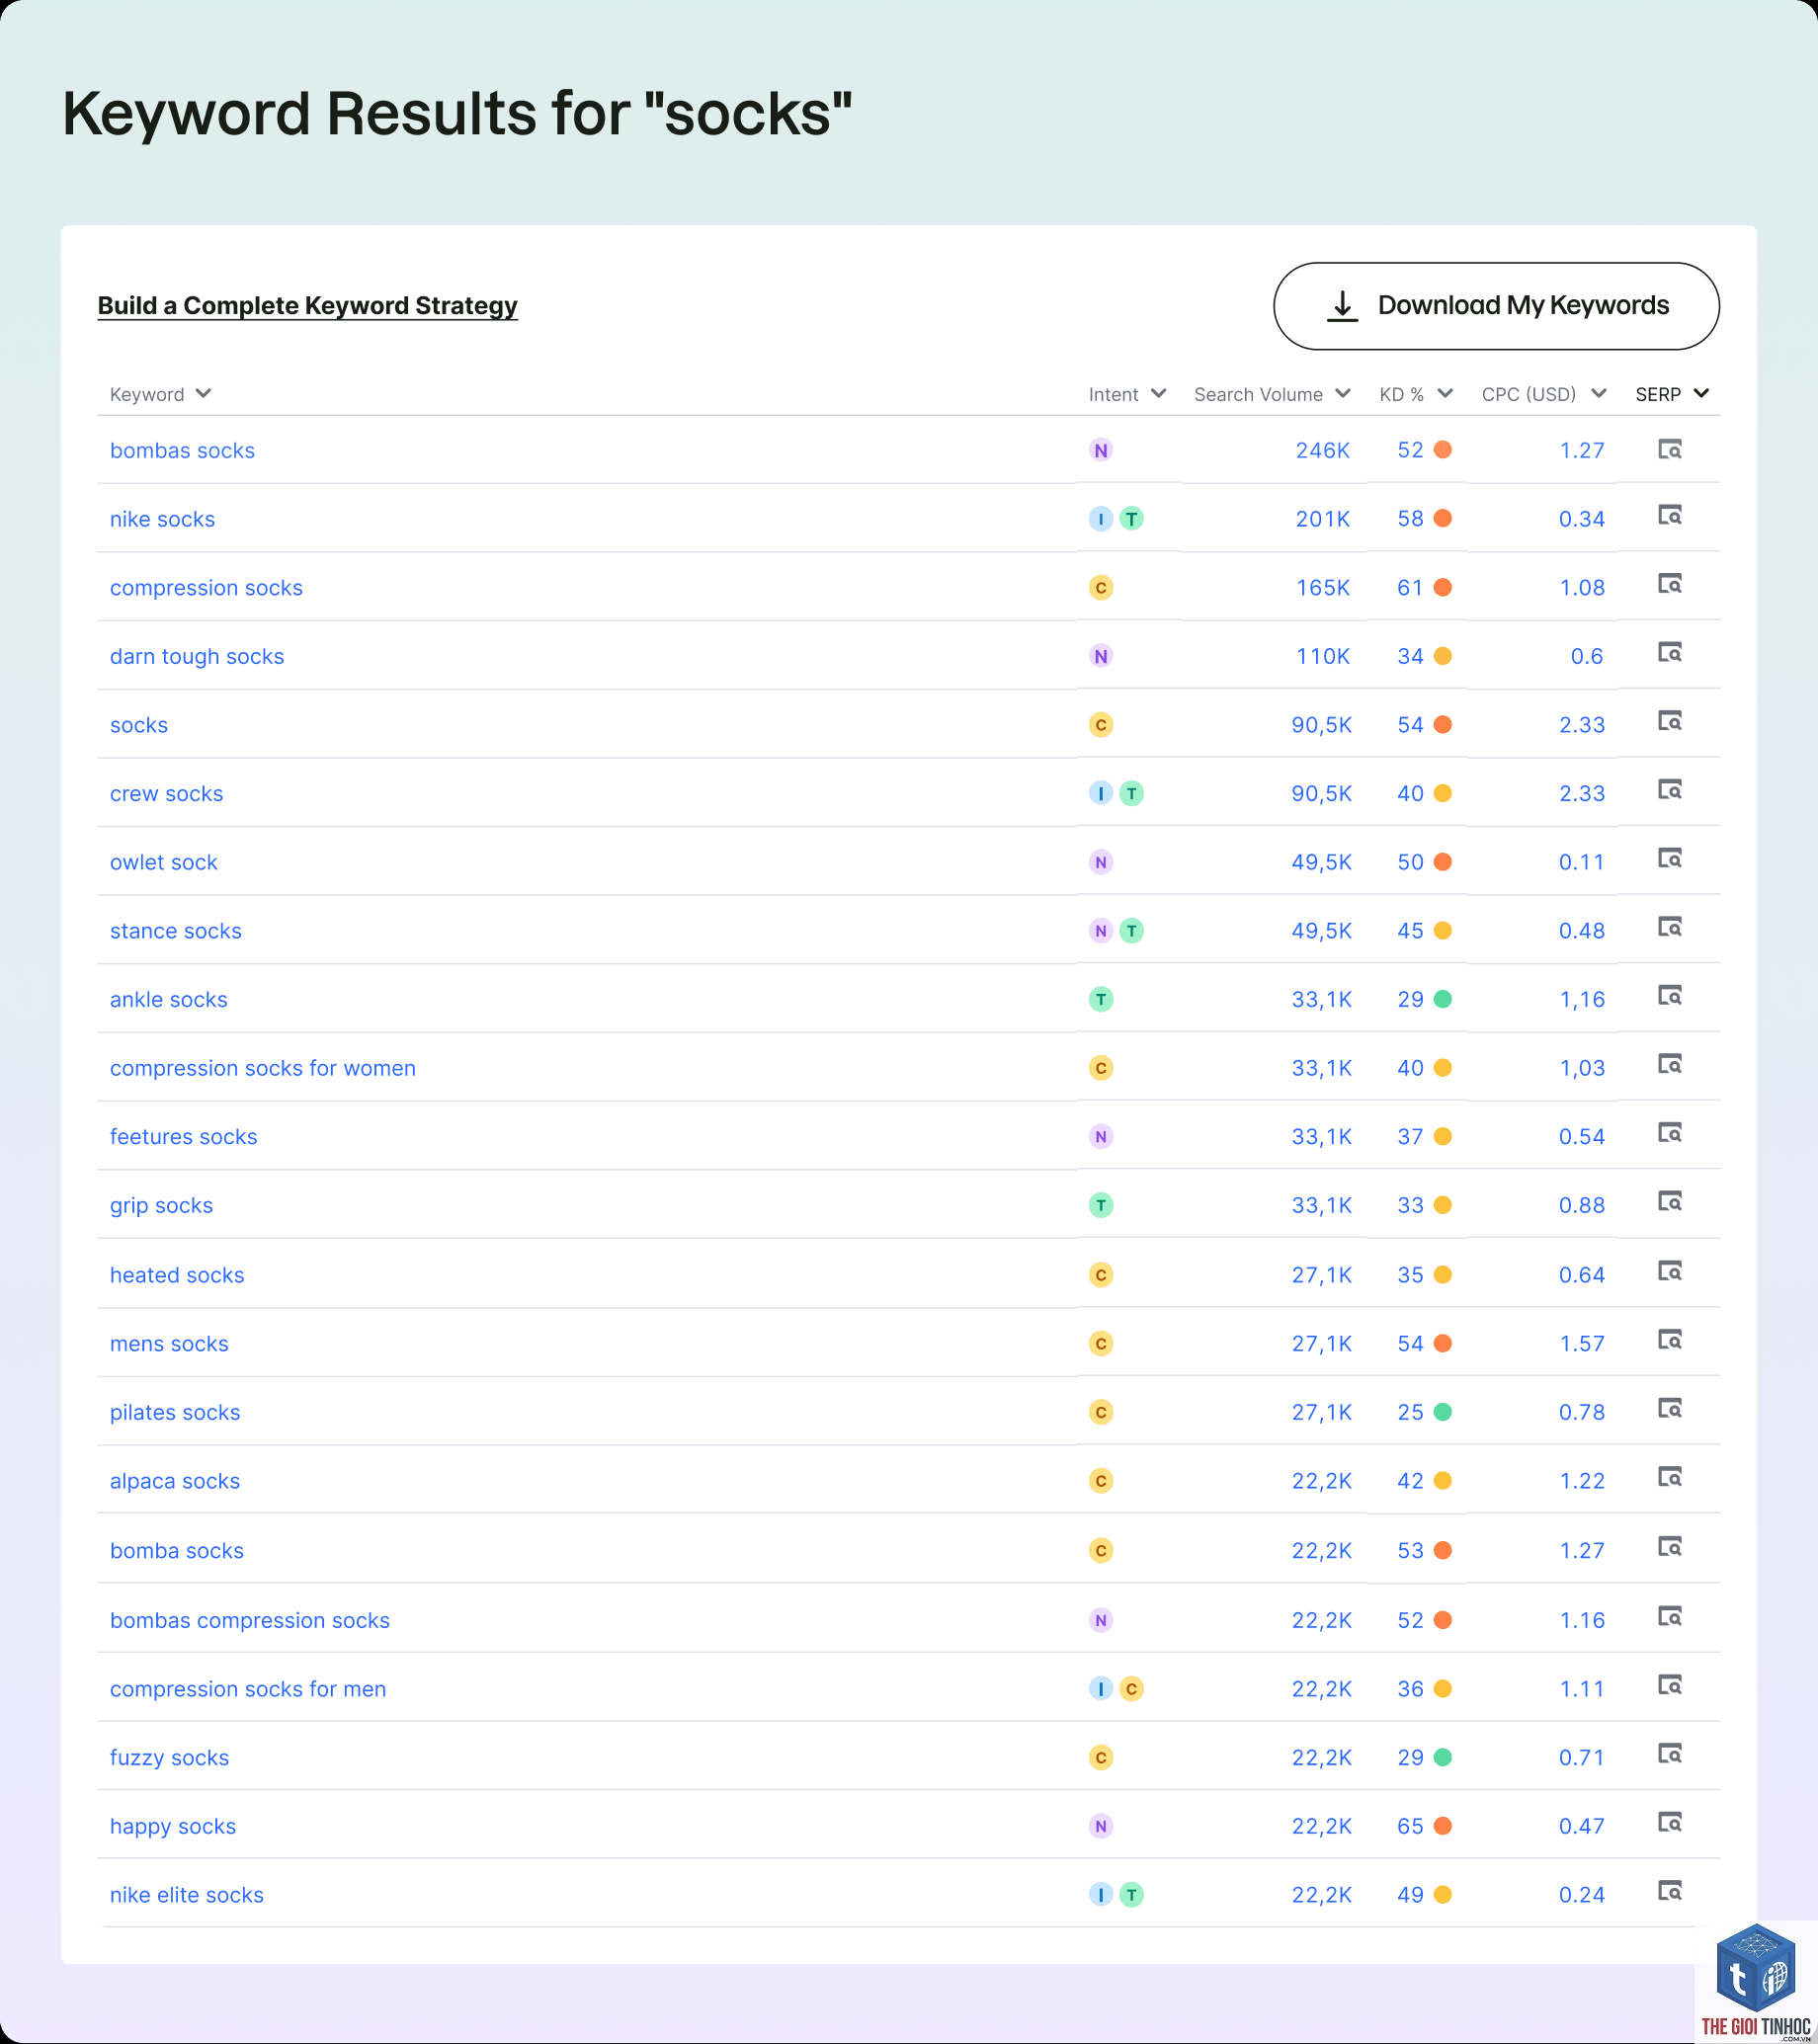Open the owlet sock keyword link
Screen dimensions: 1818x2044
[164, 862]
